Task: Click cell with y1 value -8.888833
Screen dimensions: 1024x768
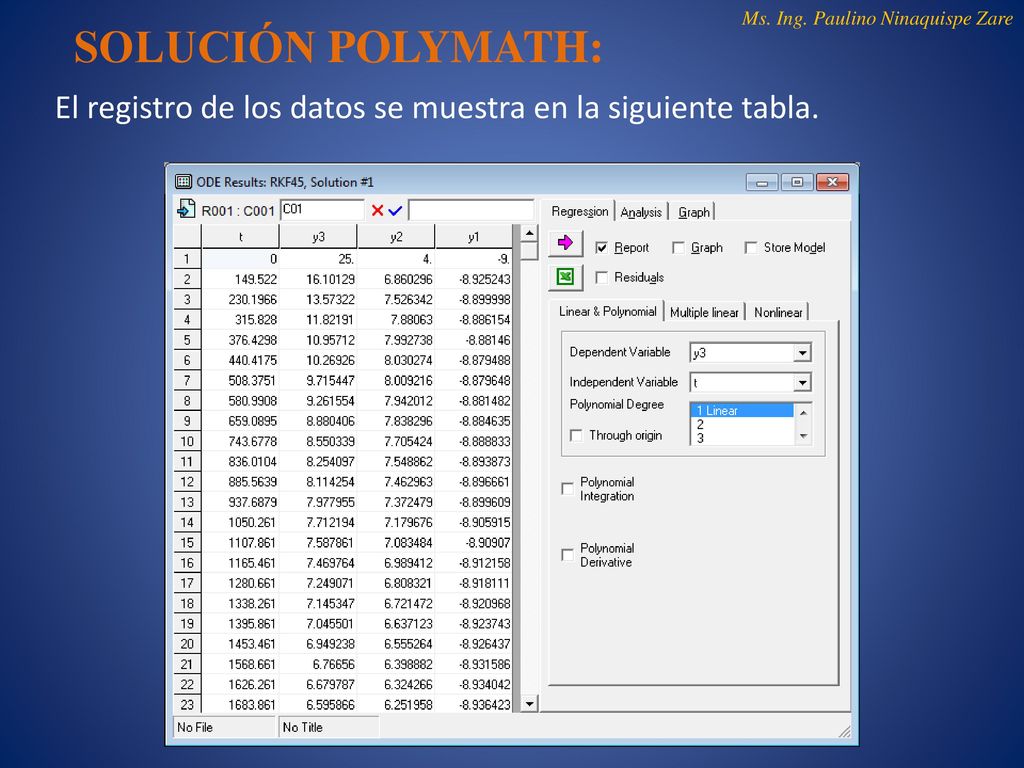Action: coord(473,441)
